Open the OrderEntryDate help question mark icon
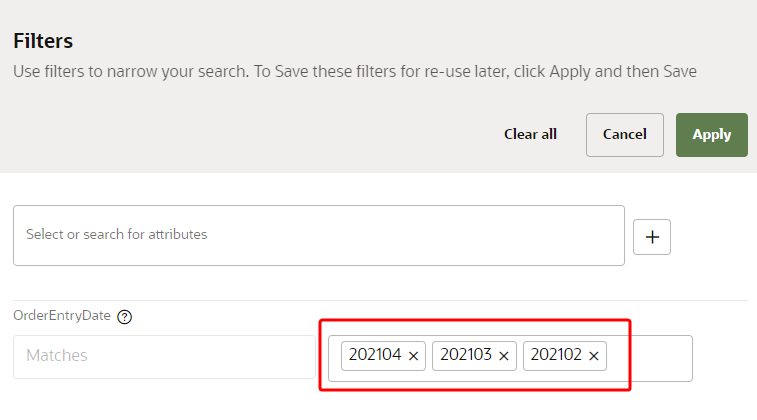 click(125, 317)
